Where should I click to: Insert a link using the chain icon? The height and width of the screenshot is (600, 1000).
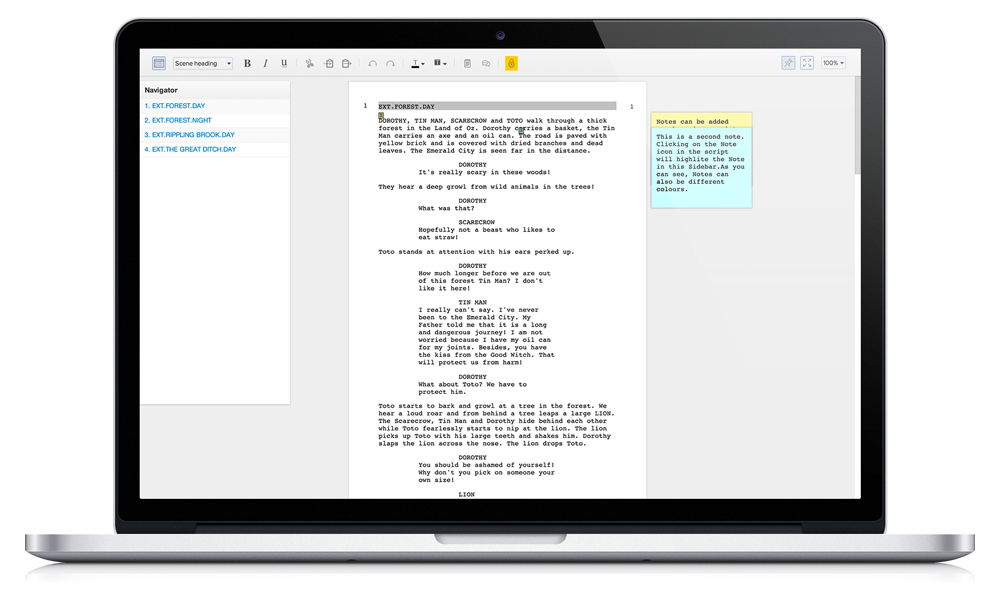pyautogui.click(x=487, y=63)
